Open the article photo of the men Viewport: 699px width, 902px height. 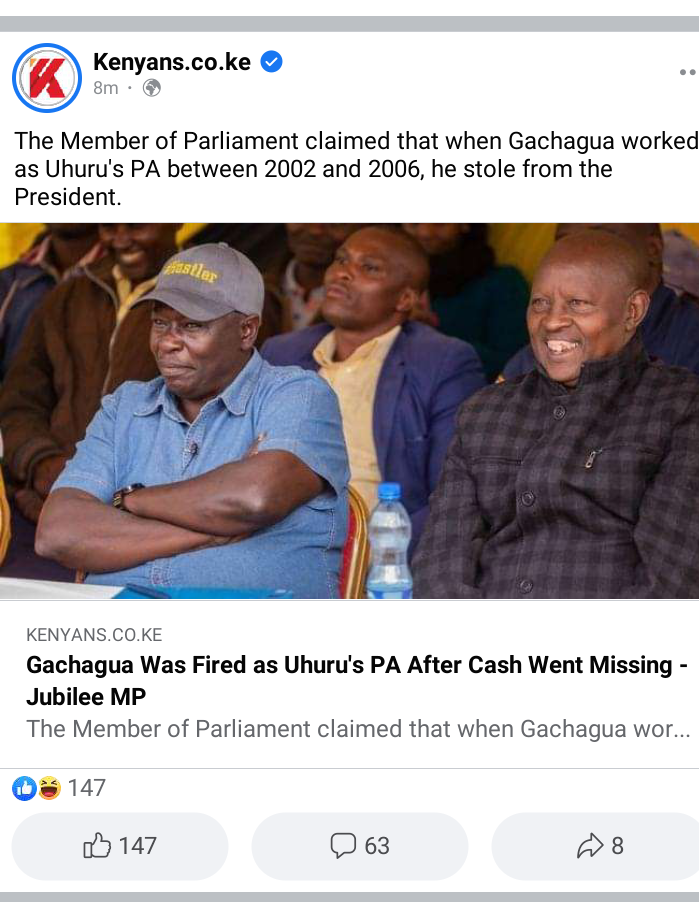[x=349, y=411]
